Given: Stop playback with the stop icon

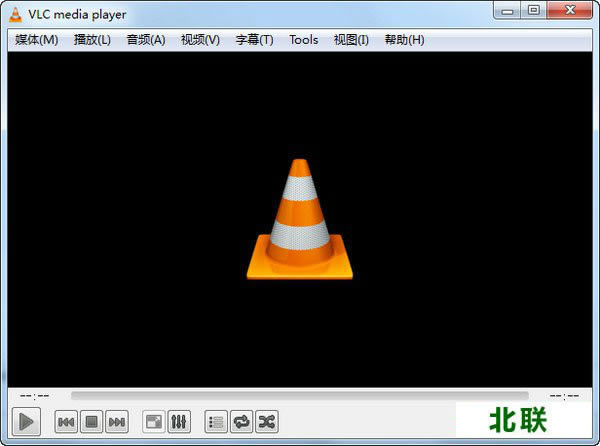Looking at the screenshot, I should (91, 422).
